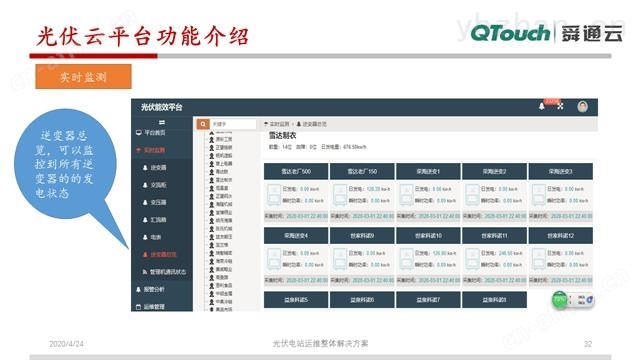Viewport: 640px width, 360px height.
Task: Open 平台首页 in the sidebar
Action: click(x=151, y=133)
